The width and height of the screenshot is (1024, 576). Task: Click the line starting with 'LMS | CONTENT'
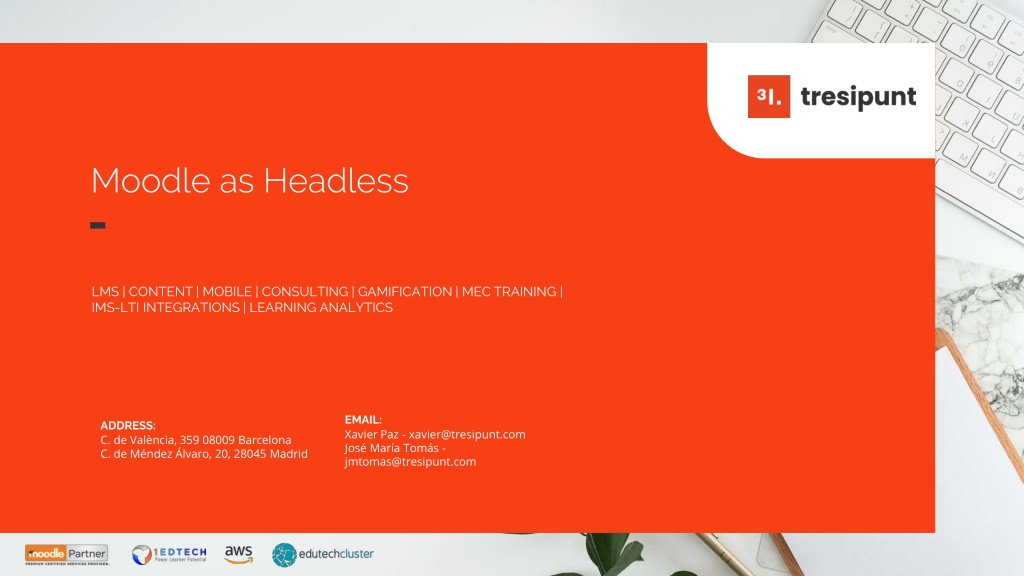coord(327,292)
